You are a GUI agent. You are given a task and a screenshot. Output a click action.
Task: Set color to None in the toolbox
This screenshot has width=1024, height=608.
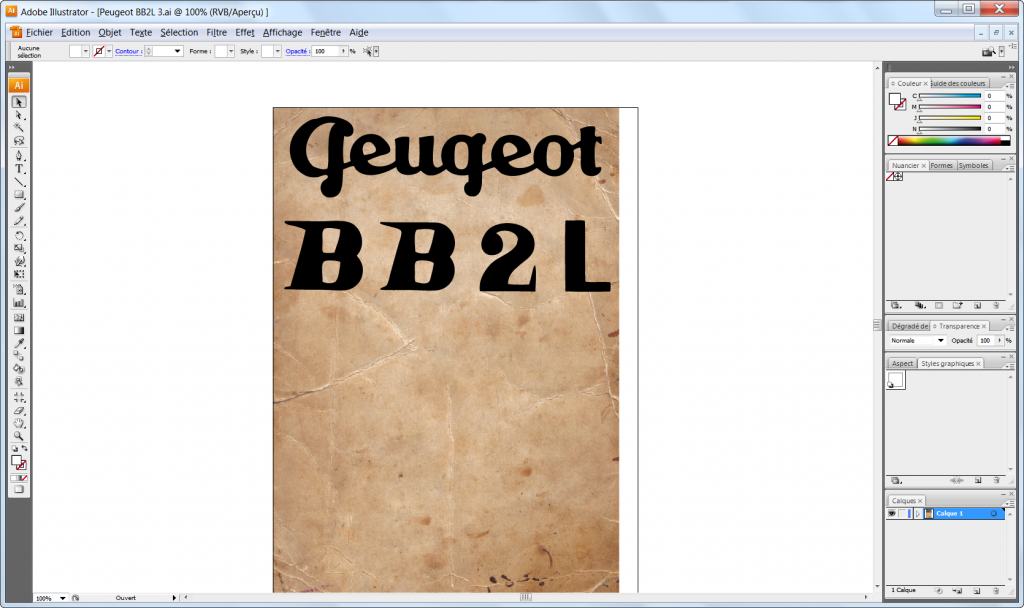(x=24, y=479)
